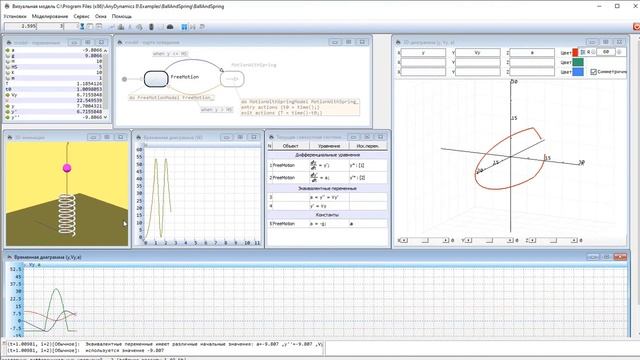Open the Помощь menu
Viewport: 640px width, 360px height.
(122, 16)
